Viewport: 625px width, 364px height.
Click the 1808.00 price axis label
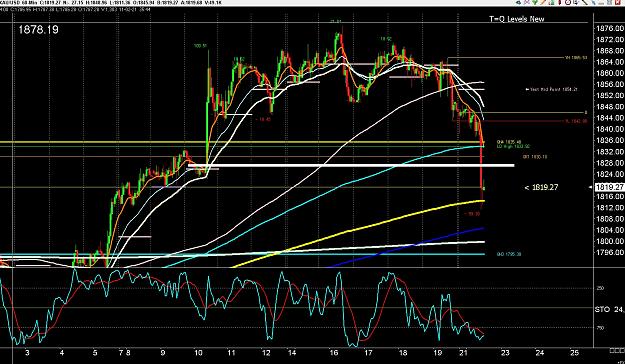tap(609, 219)
